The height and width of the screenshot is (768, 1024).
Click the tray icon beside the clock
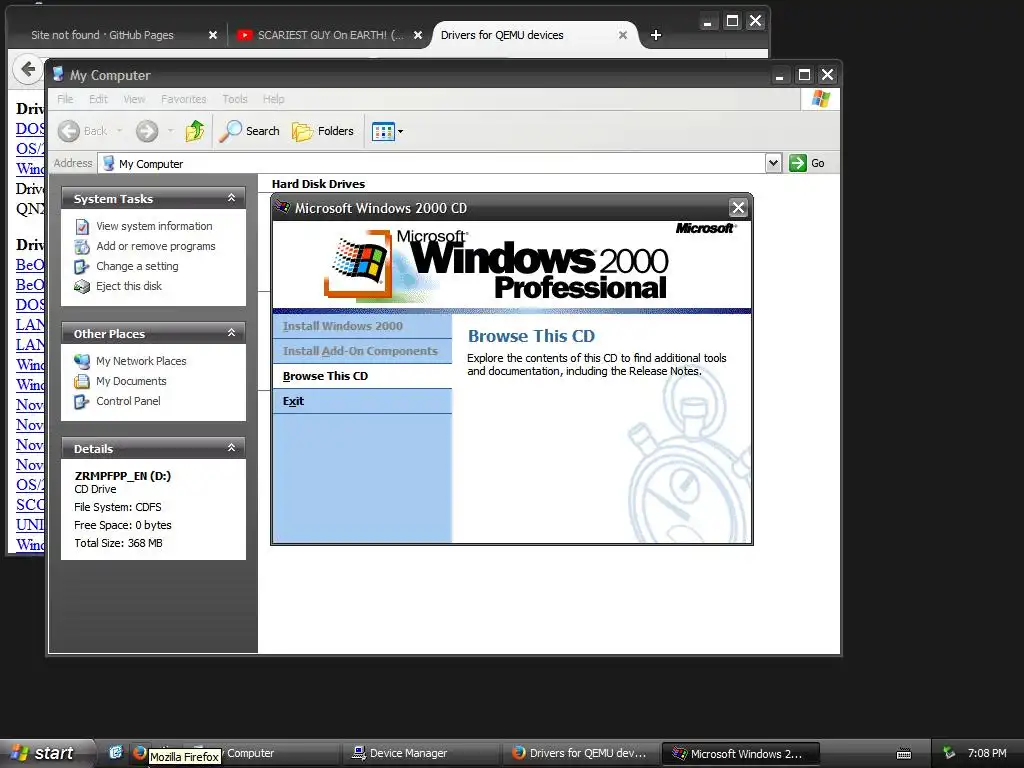(949, 753)
